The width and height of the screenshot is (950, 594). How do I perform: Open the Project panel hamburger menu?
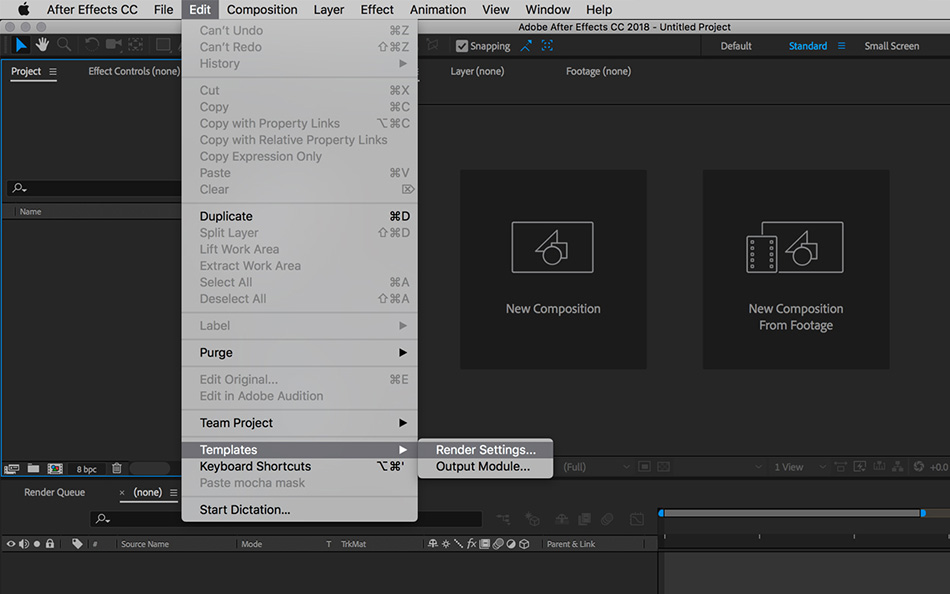(x=53, y=72)
